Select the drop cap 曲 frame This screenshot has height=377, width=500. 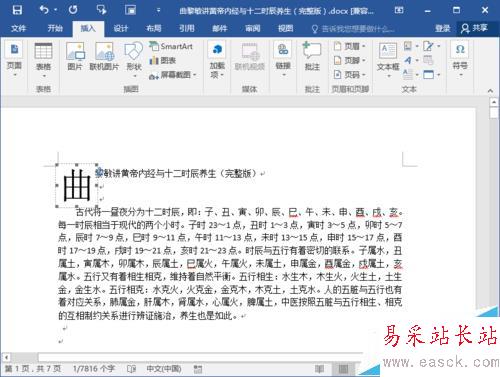tap(77, 185)
